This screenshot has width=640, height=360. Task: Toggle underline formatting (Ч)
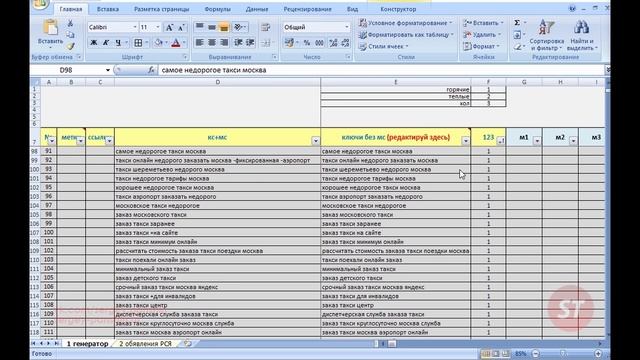coord(118,42)
